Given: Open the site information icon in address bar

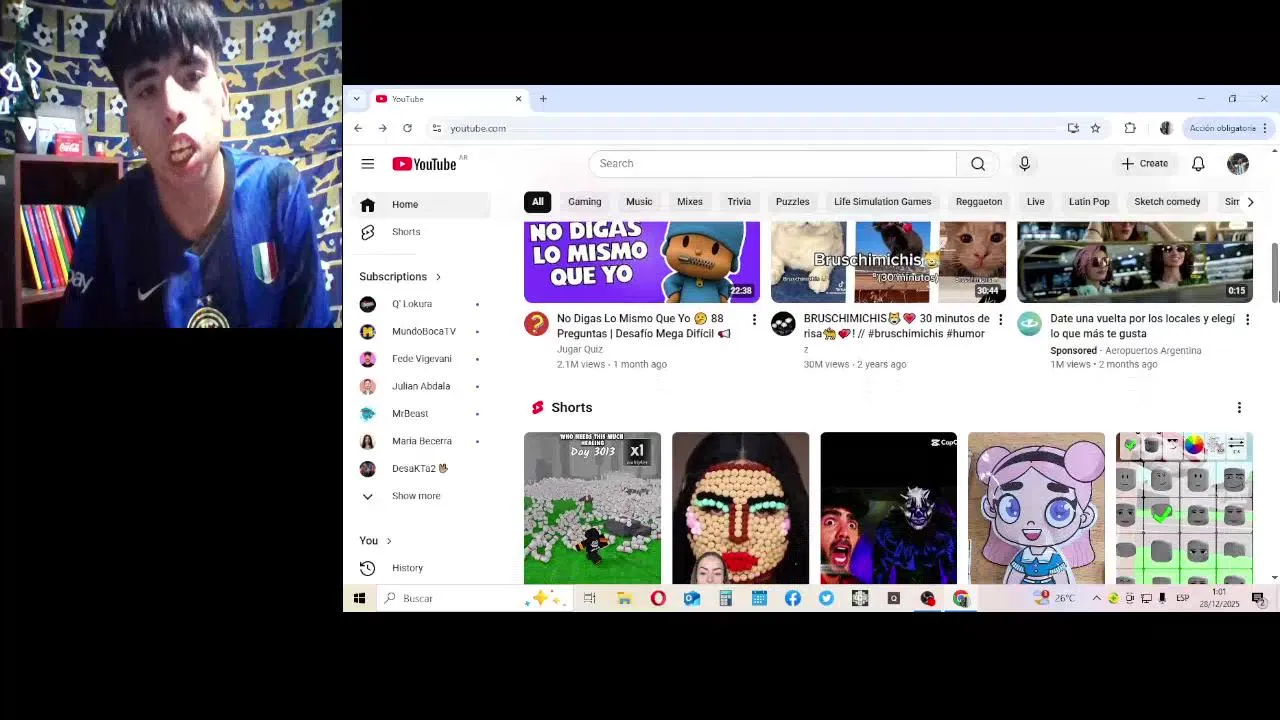Looking at the screenshot, I should (x=436, y=128).
